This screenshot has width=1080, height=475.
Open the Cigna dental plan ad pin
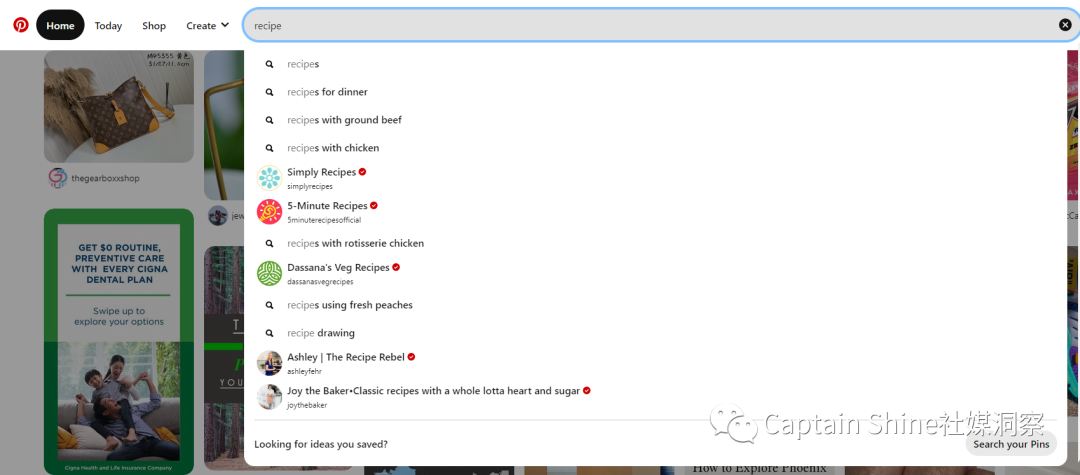[118, 340]
